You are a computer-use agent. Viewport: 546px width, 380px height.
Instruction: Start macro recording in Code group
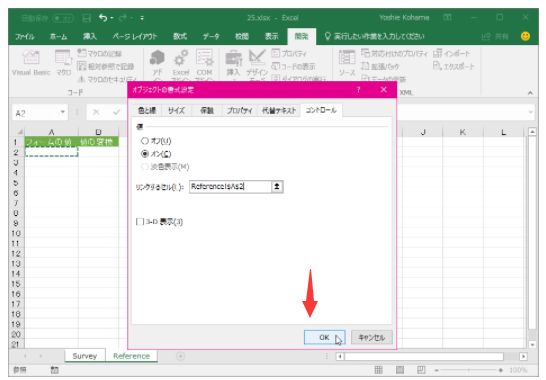coord(100,53)
